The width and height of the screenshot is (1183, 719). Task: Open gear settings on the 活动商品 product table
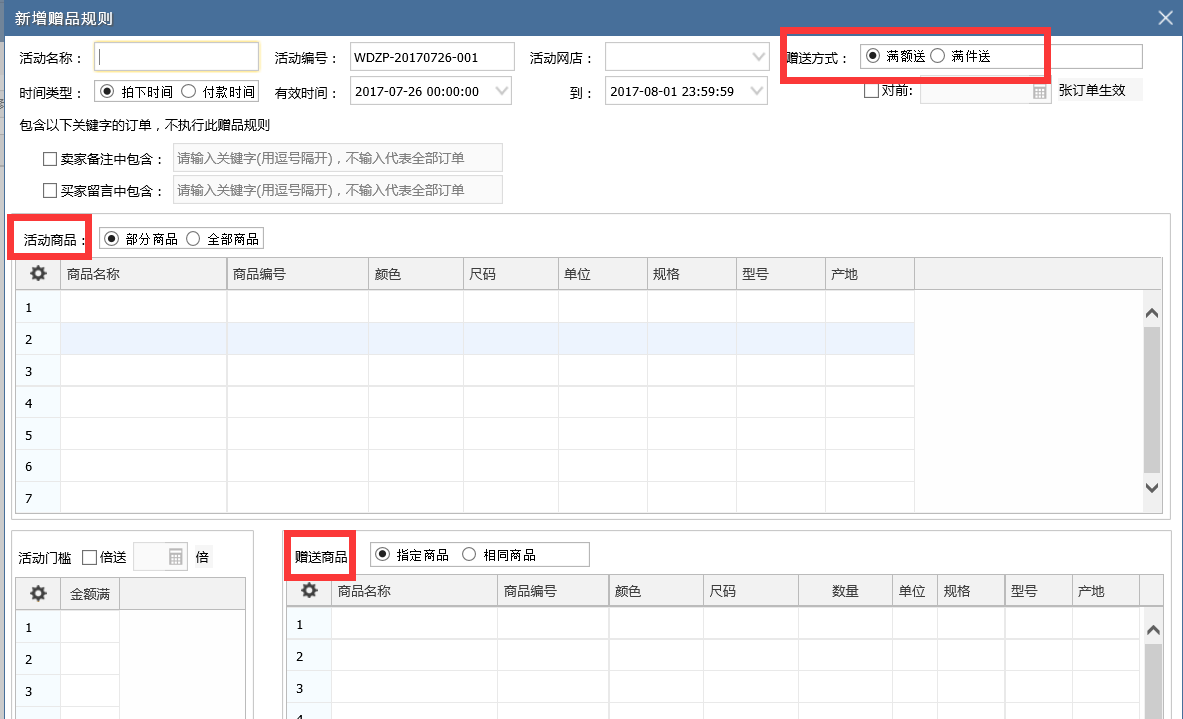36,273
